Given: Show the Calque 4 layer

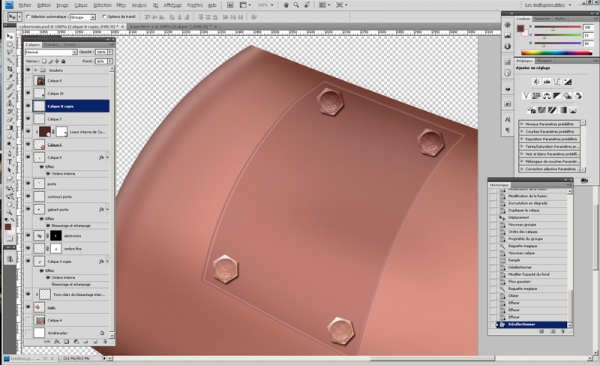Looking at the screenshot, I should (28, 320).
